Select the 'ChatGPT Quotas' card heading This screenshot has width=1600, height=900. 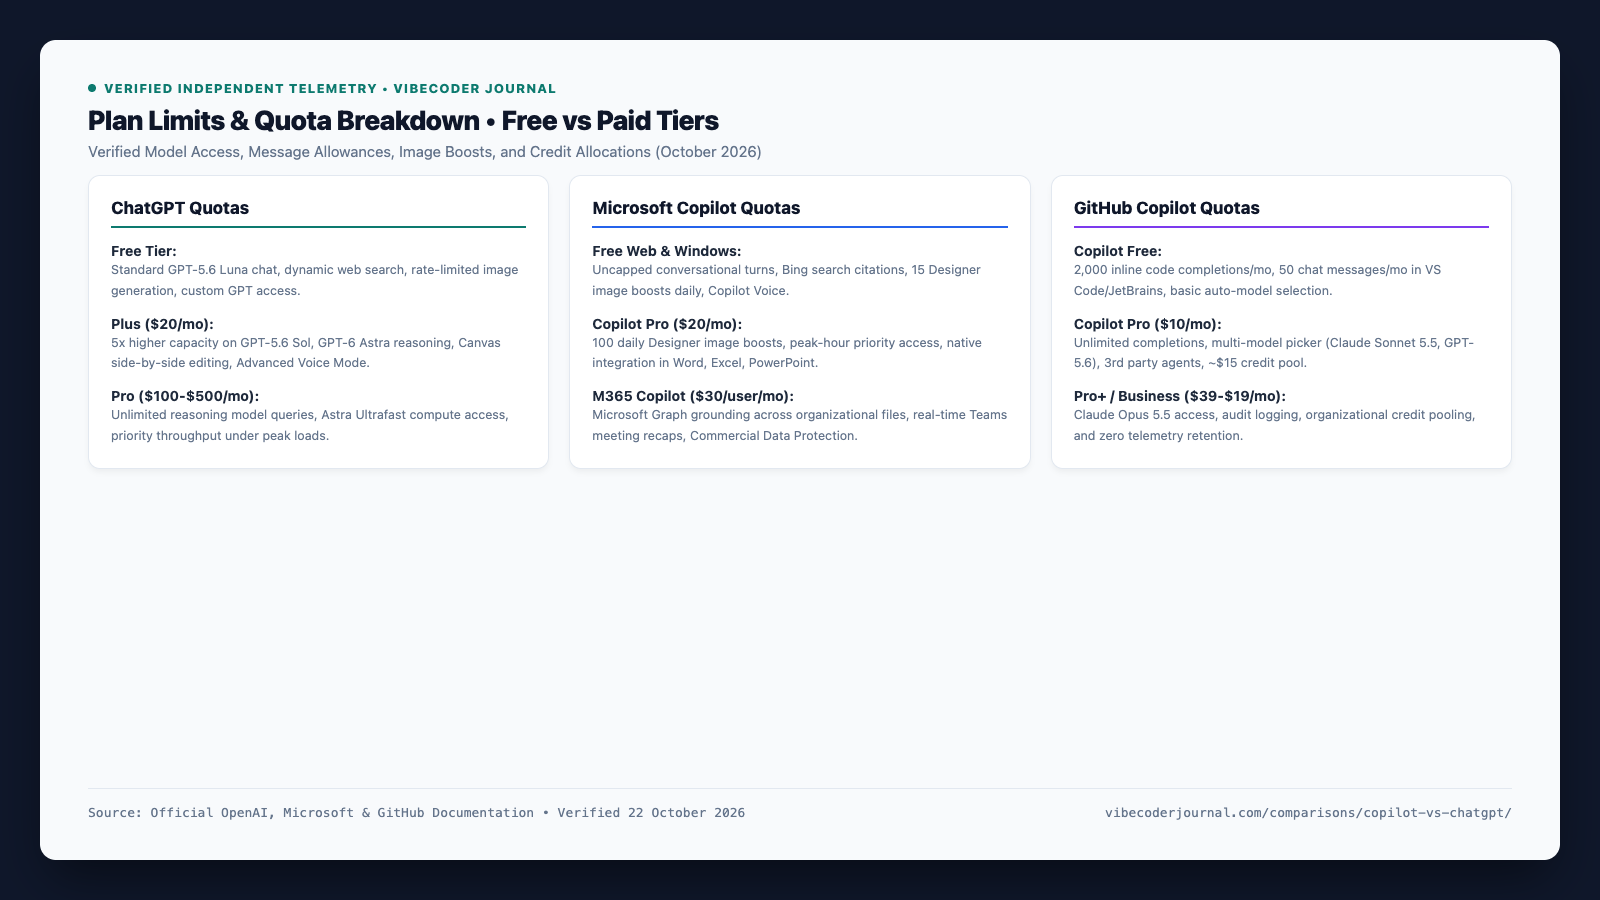[180, 208]
